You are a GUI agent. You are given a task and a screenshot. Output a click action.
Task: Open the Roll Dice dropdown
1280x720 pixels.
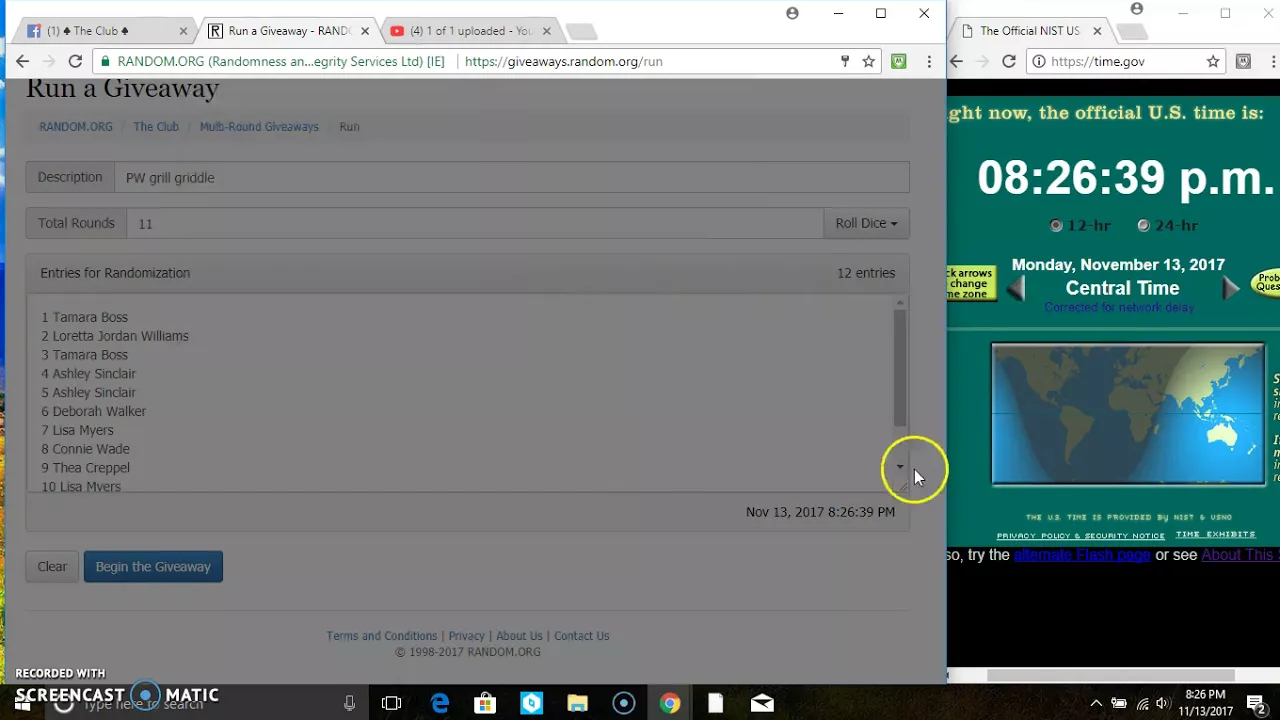[866, 223]
